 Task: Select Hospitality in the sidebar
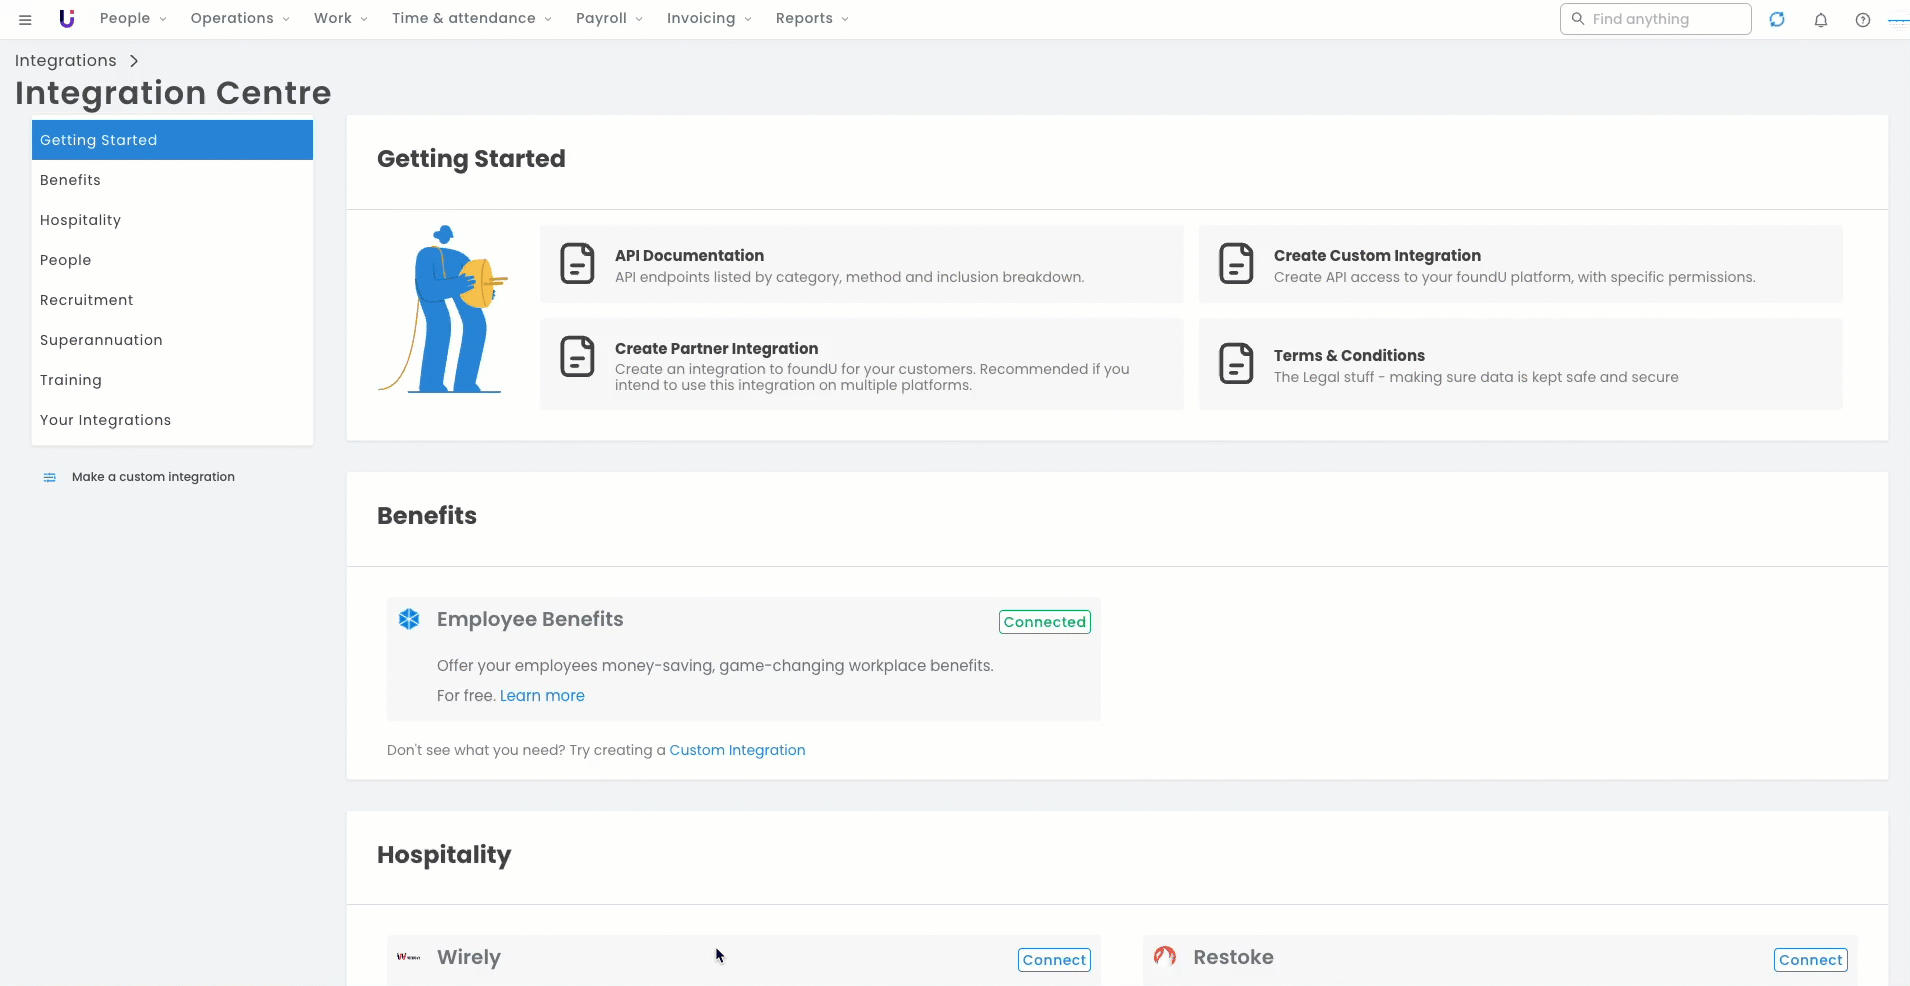click(80, 220)
